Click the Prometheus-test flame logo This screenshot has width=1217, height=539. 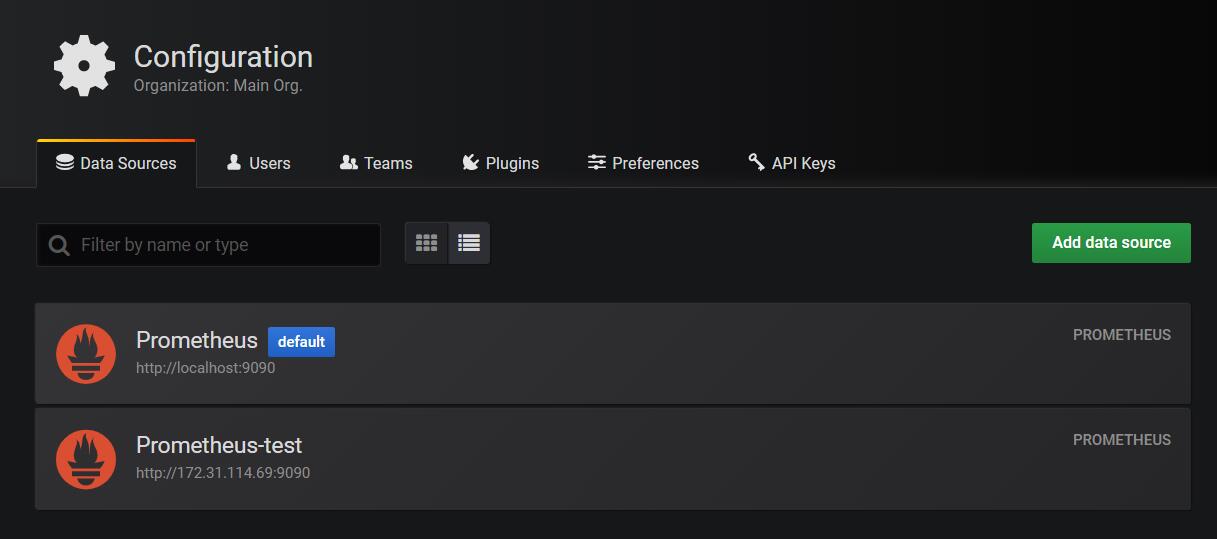pyautogui.click(x=86, y=459)
